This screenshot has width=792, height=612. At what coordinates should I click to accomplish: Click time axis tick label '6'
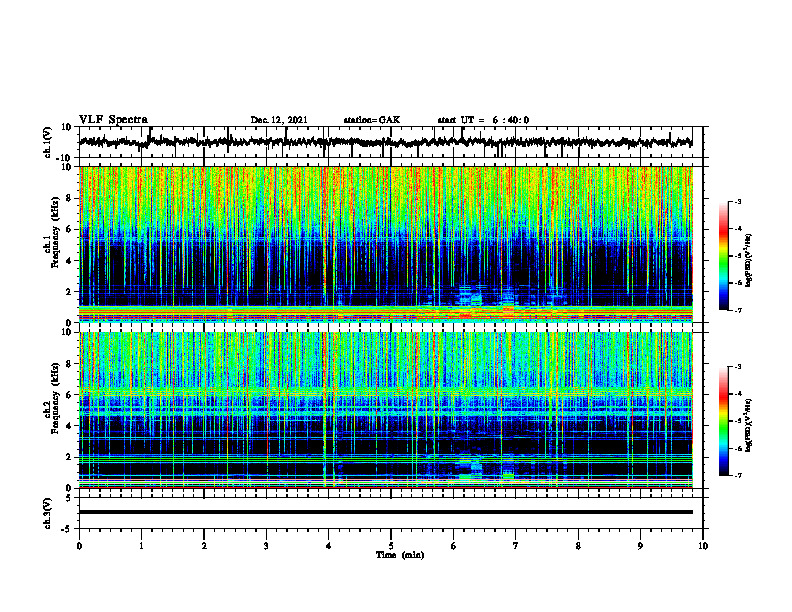[454, 546]
